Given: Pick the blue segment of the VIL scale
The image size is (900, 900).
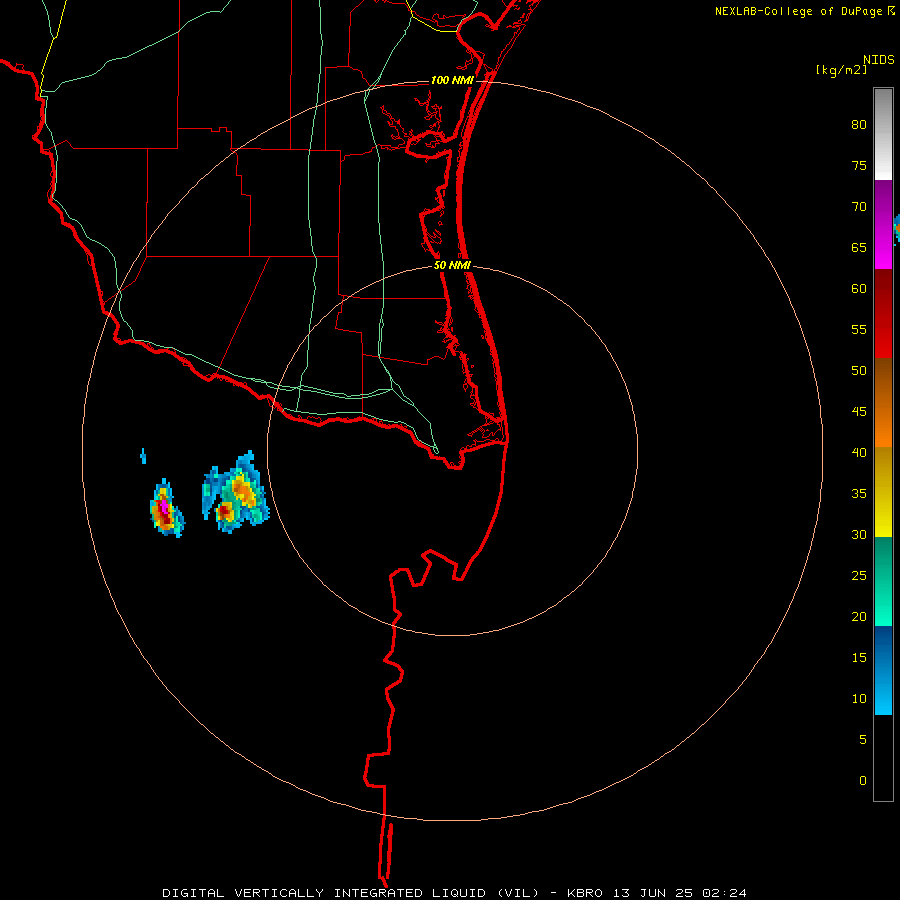Looking at the screenshot, I should [x=883, y=670].
